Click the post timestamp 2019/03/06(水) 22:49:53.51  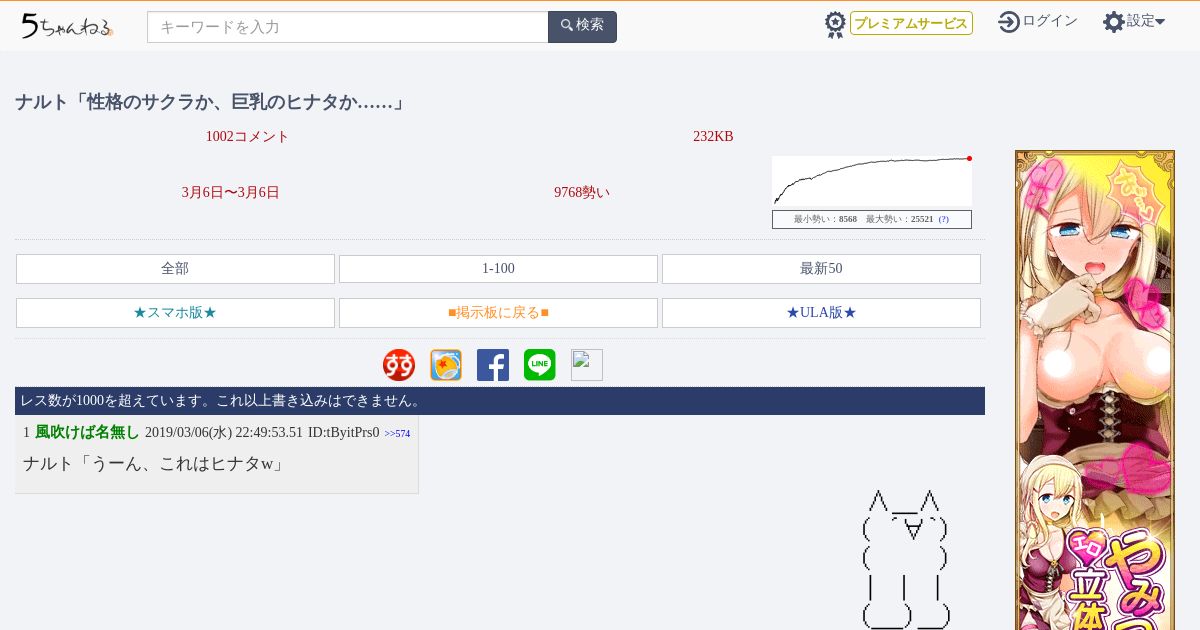[224, 433]
